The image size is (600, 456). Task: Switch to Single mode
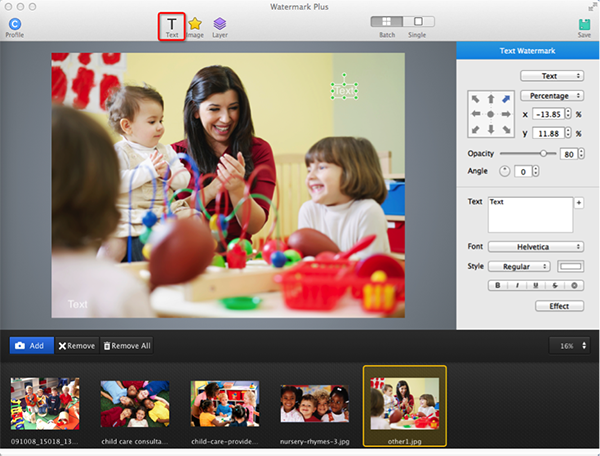click(417, 21)
